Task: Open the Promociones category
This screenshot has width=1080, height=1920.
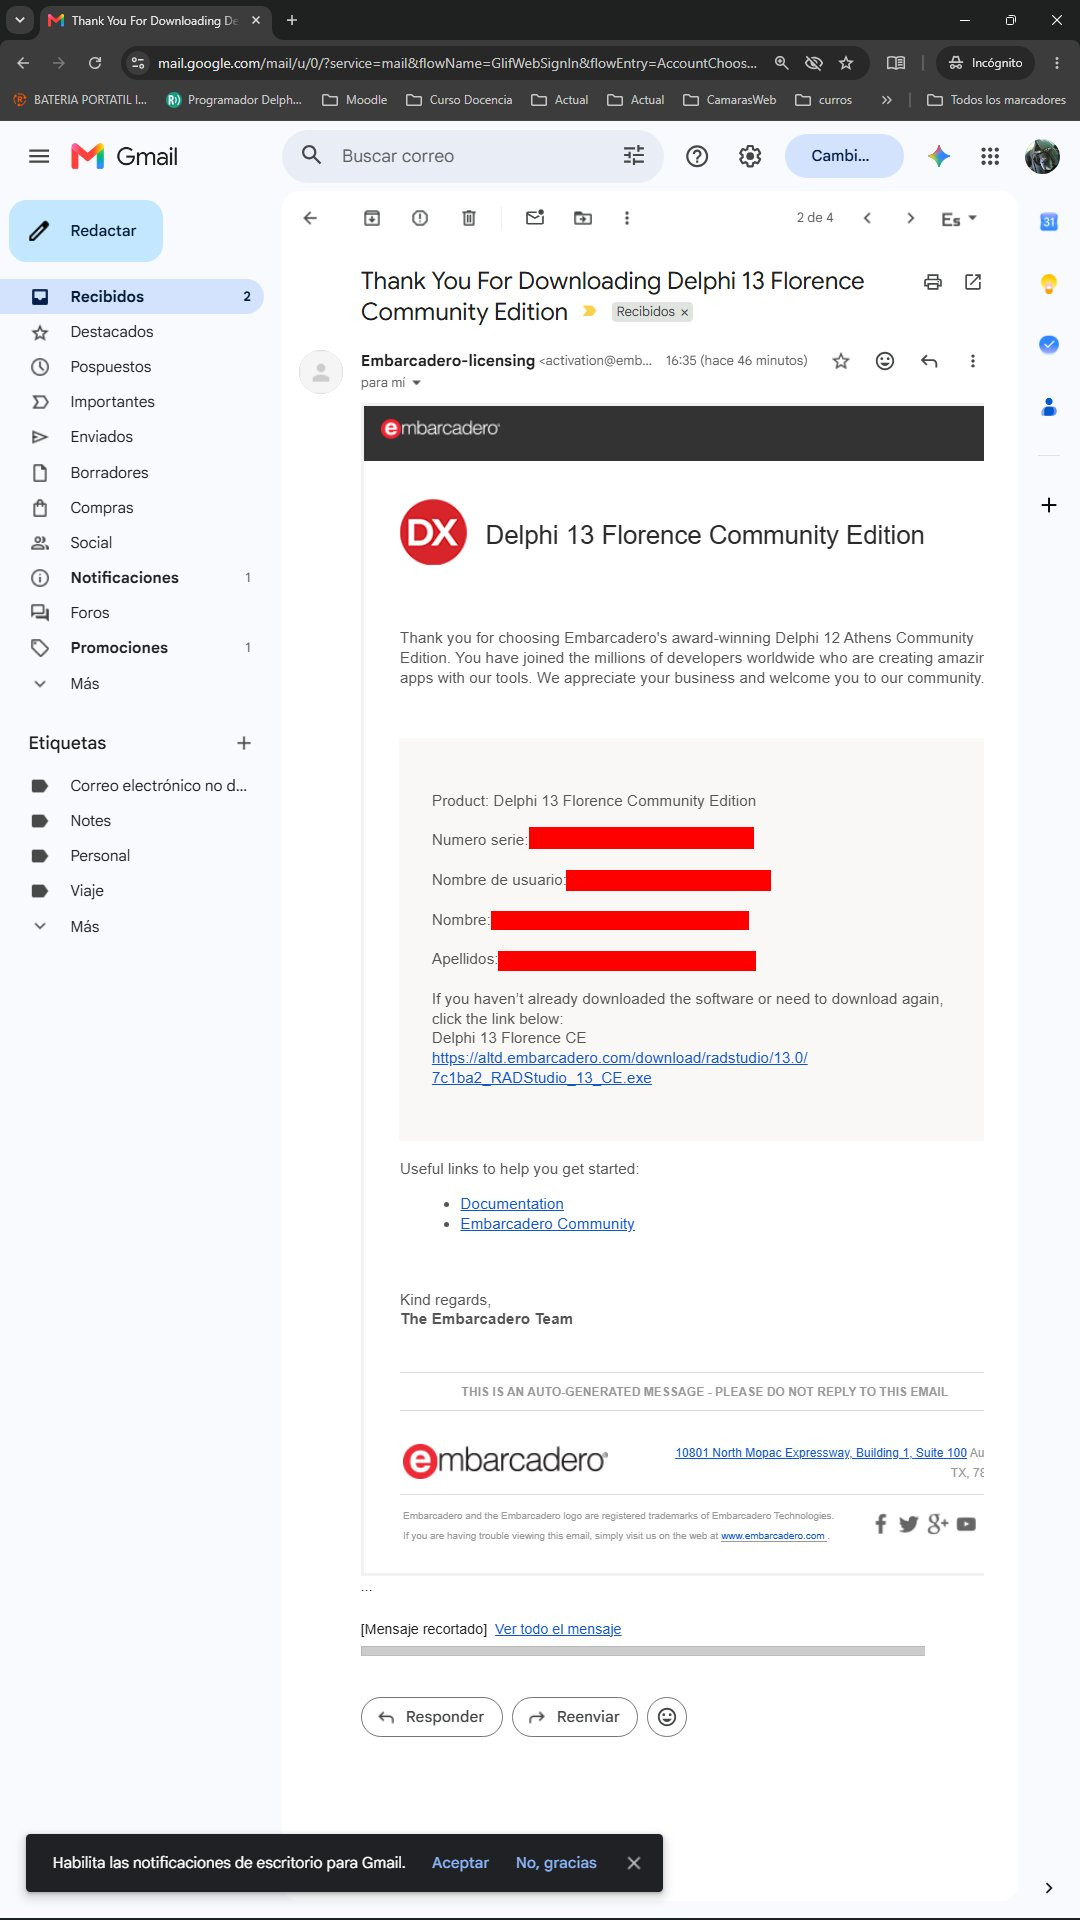Action: [132, 648]
